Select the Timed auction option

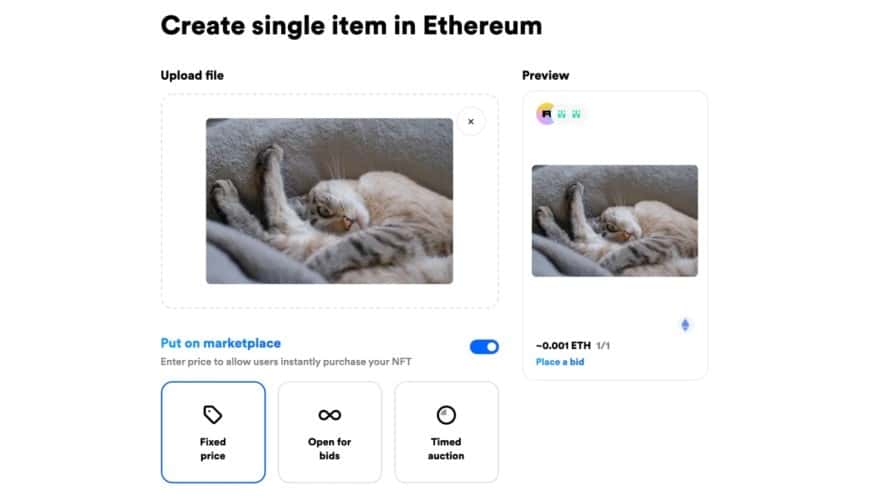tap(446, 432)
